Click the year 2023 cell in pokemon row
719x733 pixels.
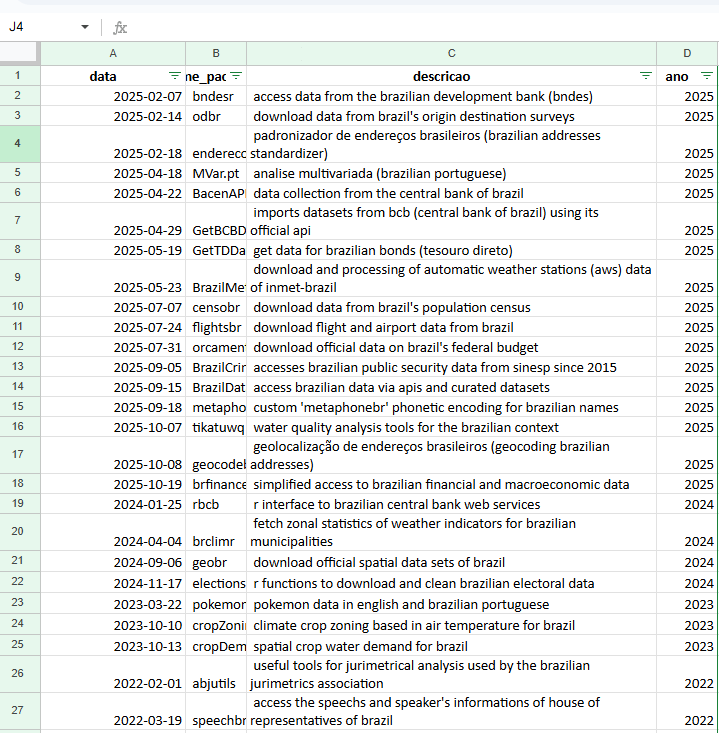click(x=687, y=604)
